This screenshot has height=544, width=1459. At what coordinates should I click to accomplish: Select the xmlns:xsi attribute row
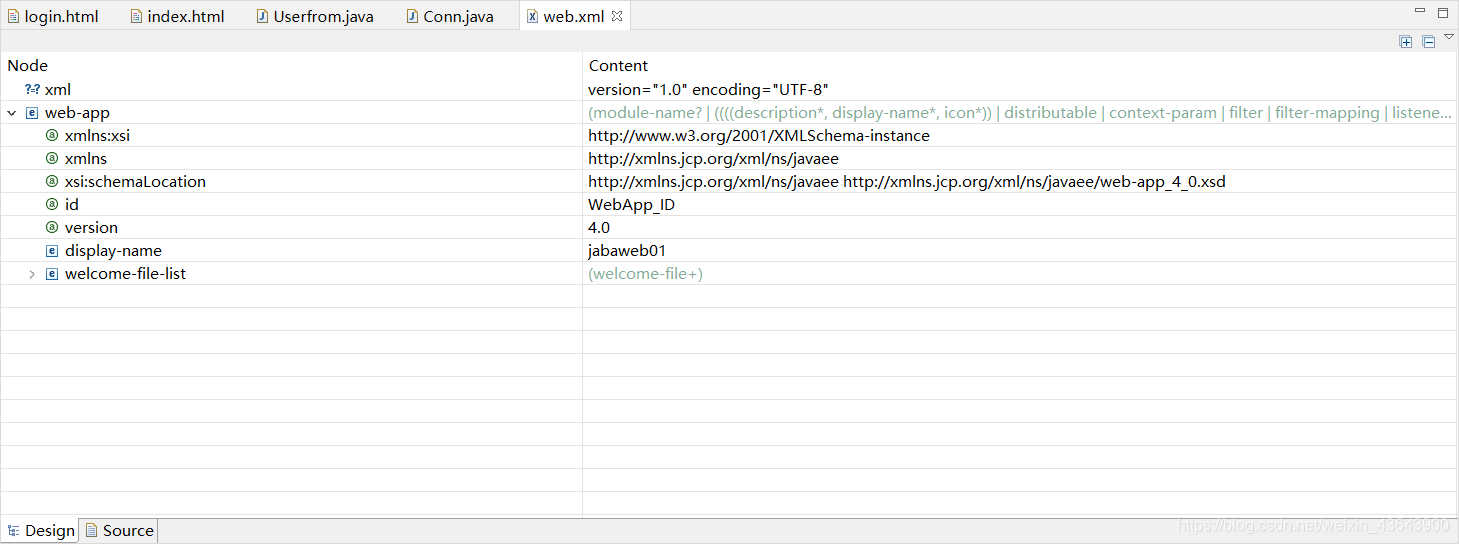pos(728,136)
